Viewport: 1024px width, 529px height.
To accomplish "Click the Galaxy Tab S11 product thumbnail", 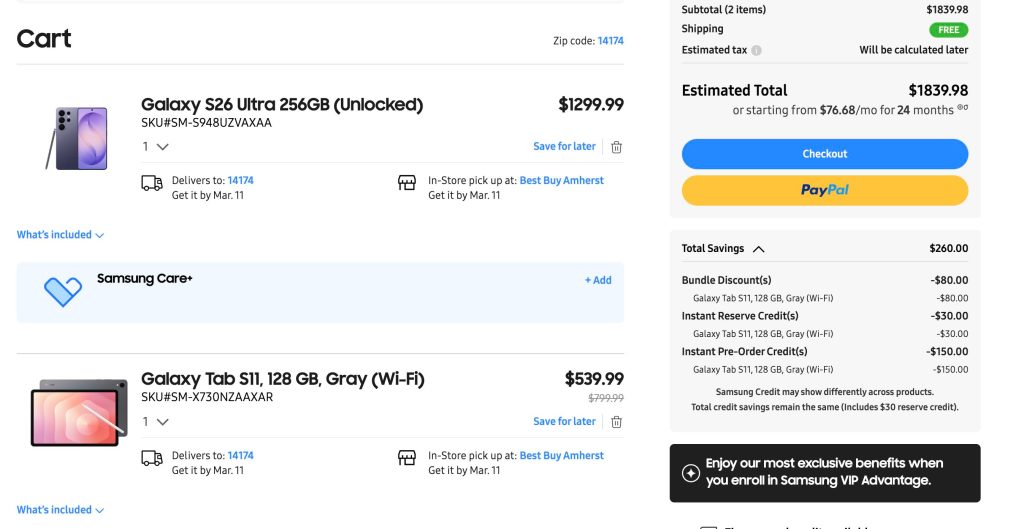I will tap(79, 411).
